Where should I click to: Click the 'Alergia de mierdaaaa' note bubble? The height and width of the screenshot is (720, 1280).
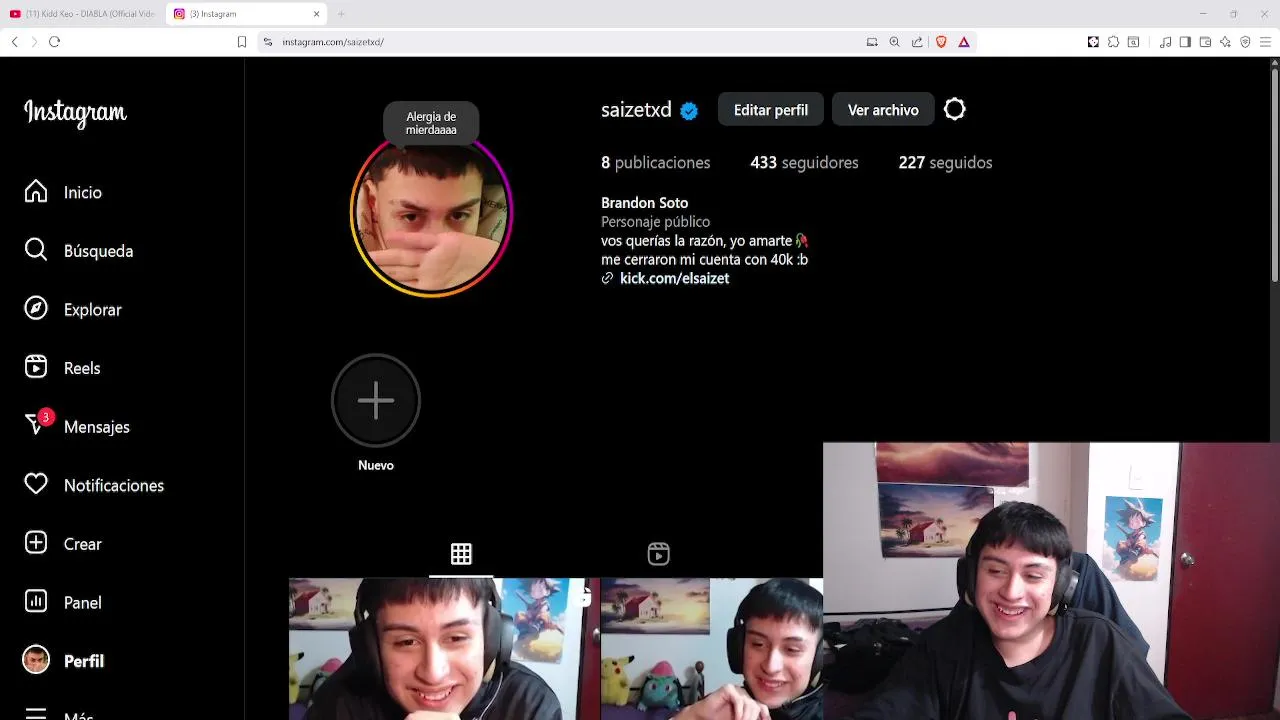[431, 123]
